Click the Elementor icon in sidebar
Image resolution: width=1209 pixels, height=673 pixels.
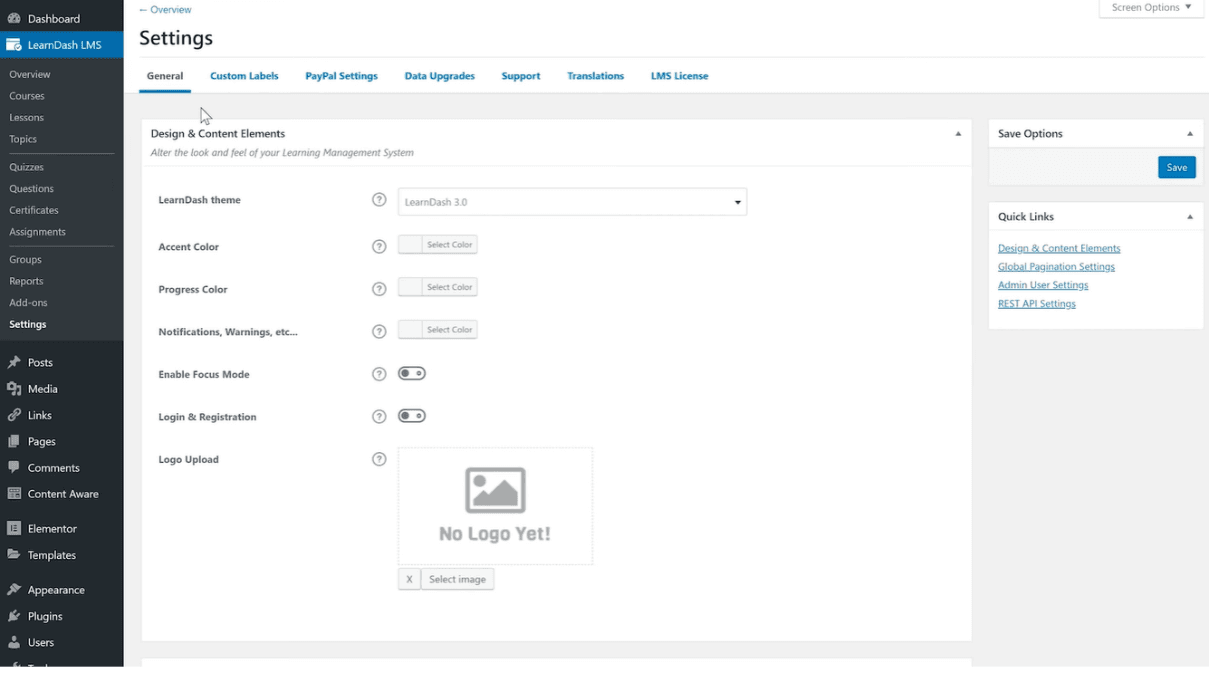pyautogui.click(x=14, y=529)
